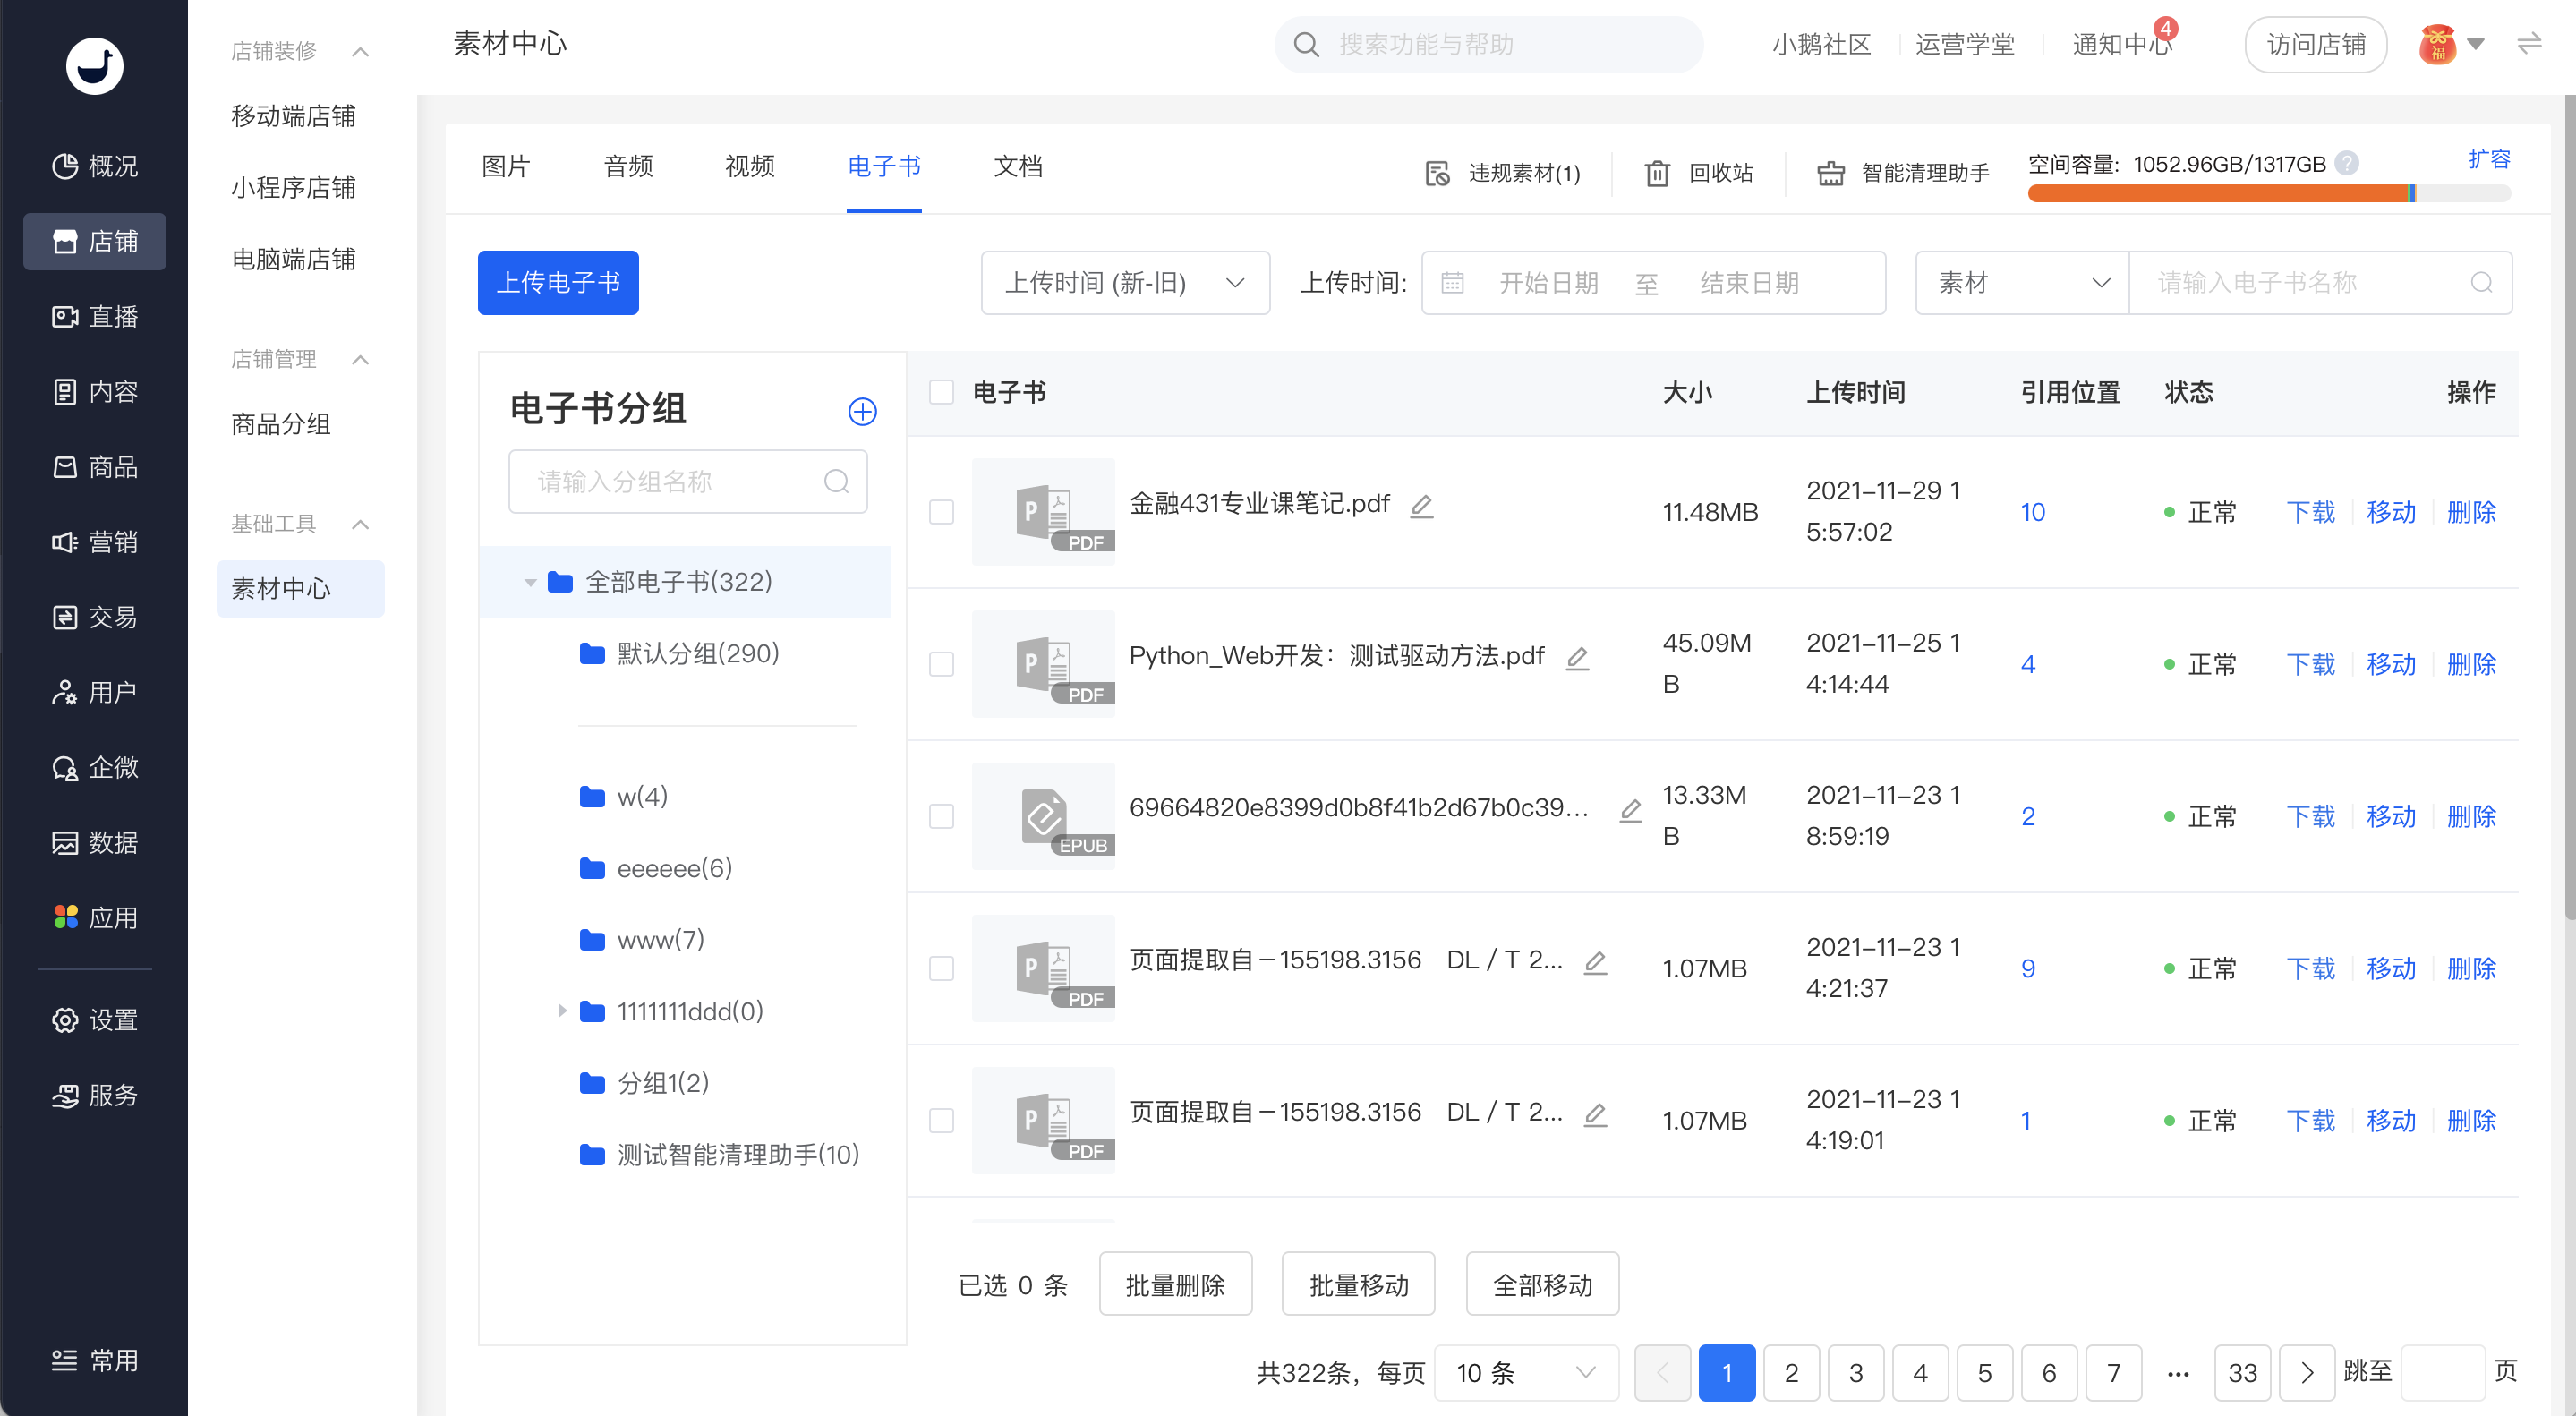Click the 批量删除 button

tap(1175, 1284)
